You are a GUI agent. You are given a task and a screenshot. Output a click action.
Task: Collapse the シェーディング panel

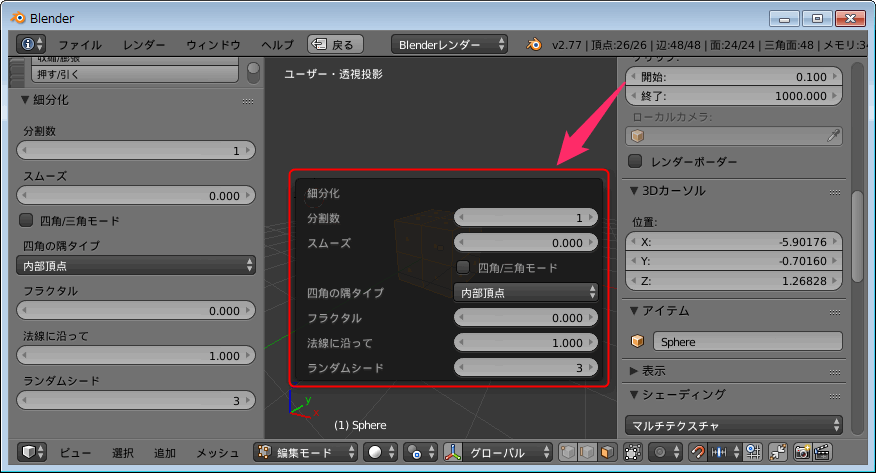click(634, 394)
